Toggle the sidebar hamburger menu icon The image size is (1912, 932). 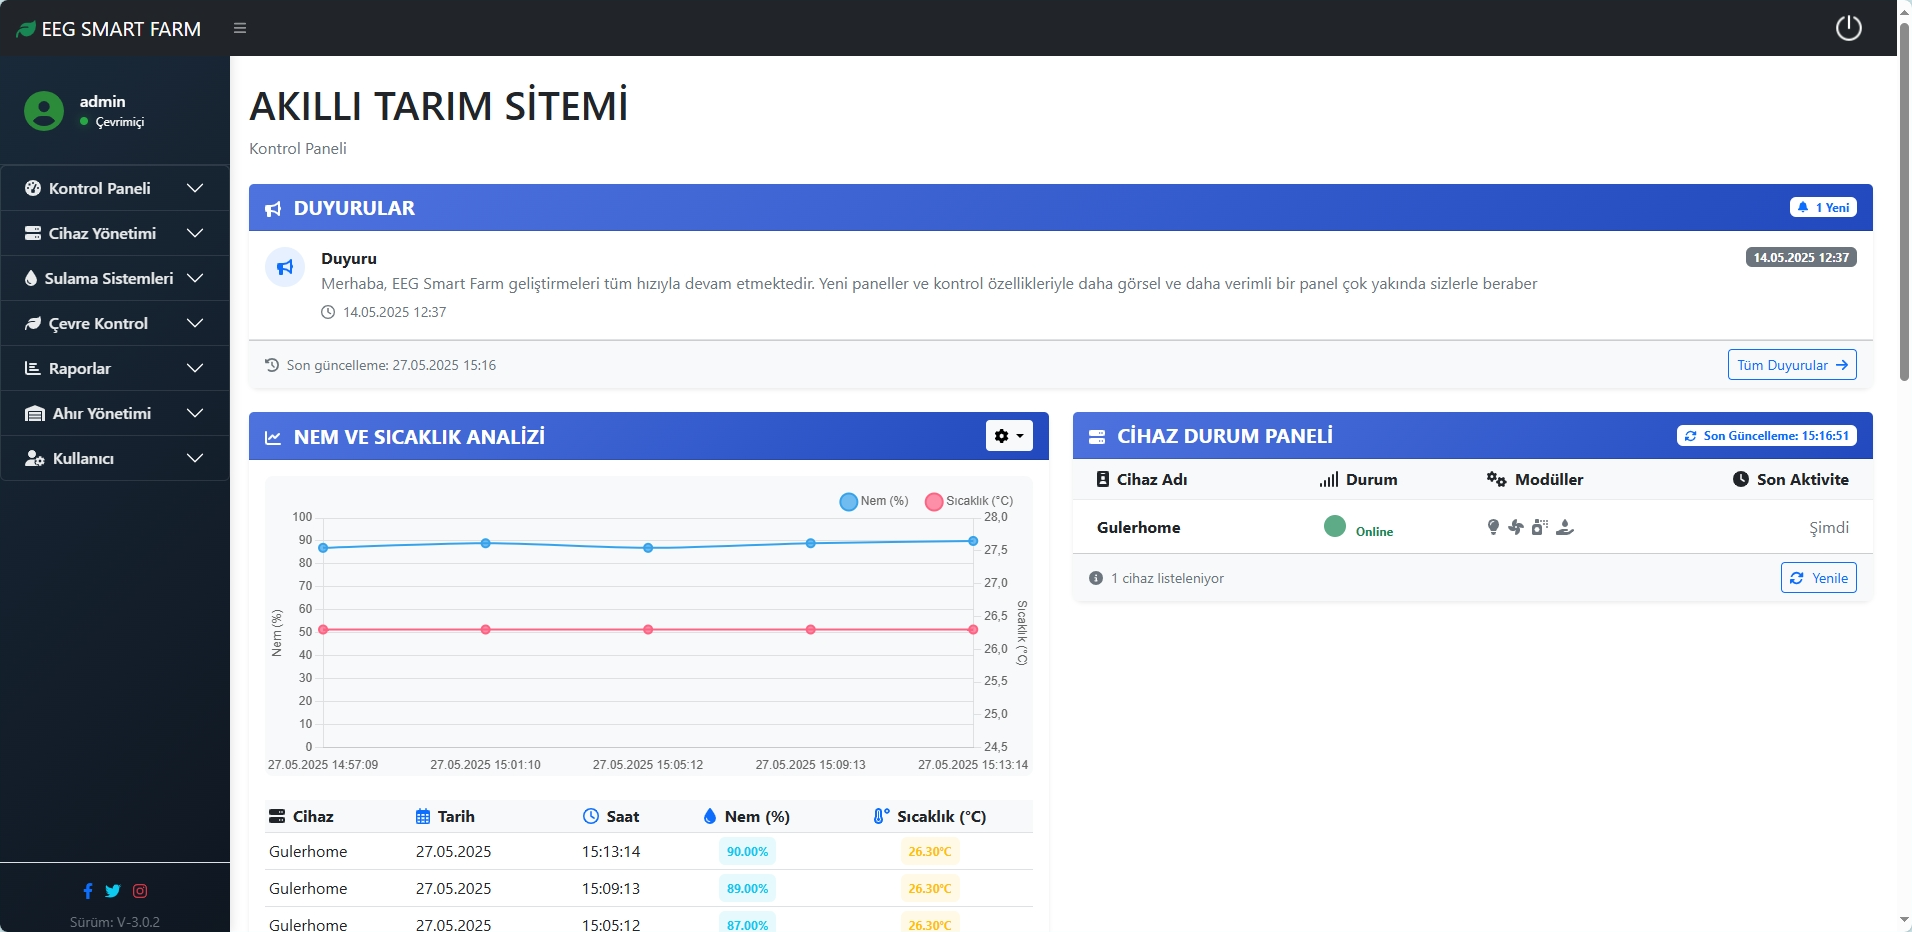[240, 28]
